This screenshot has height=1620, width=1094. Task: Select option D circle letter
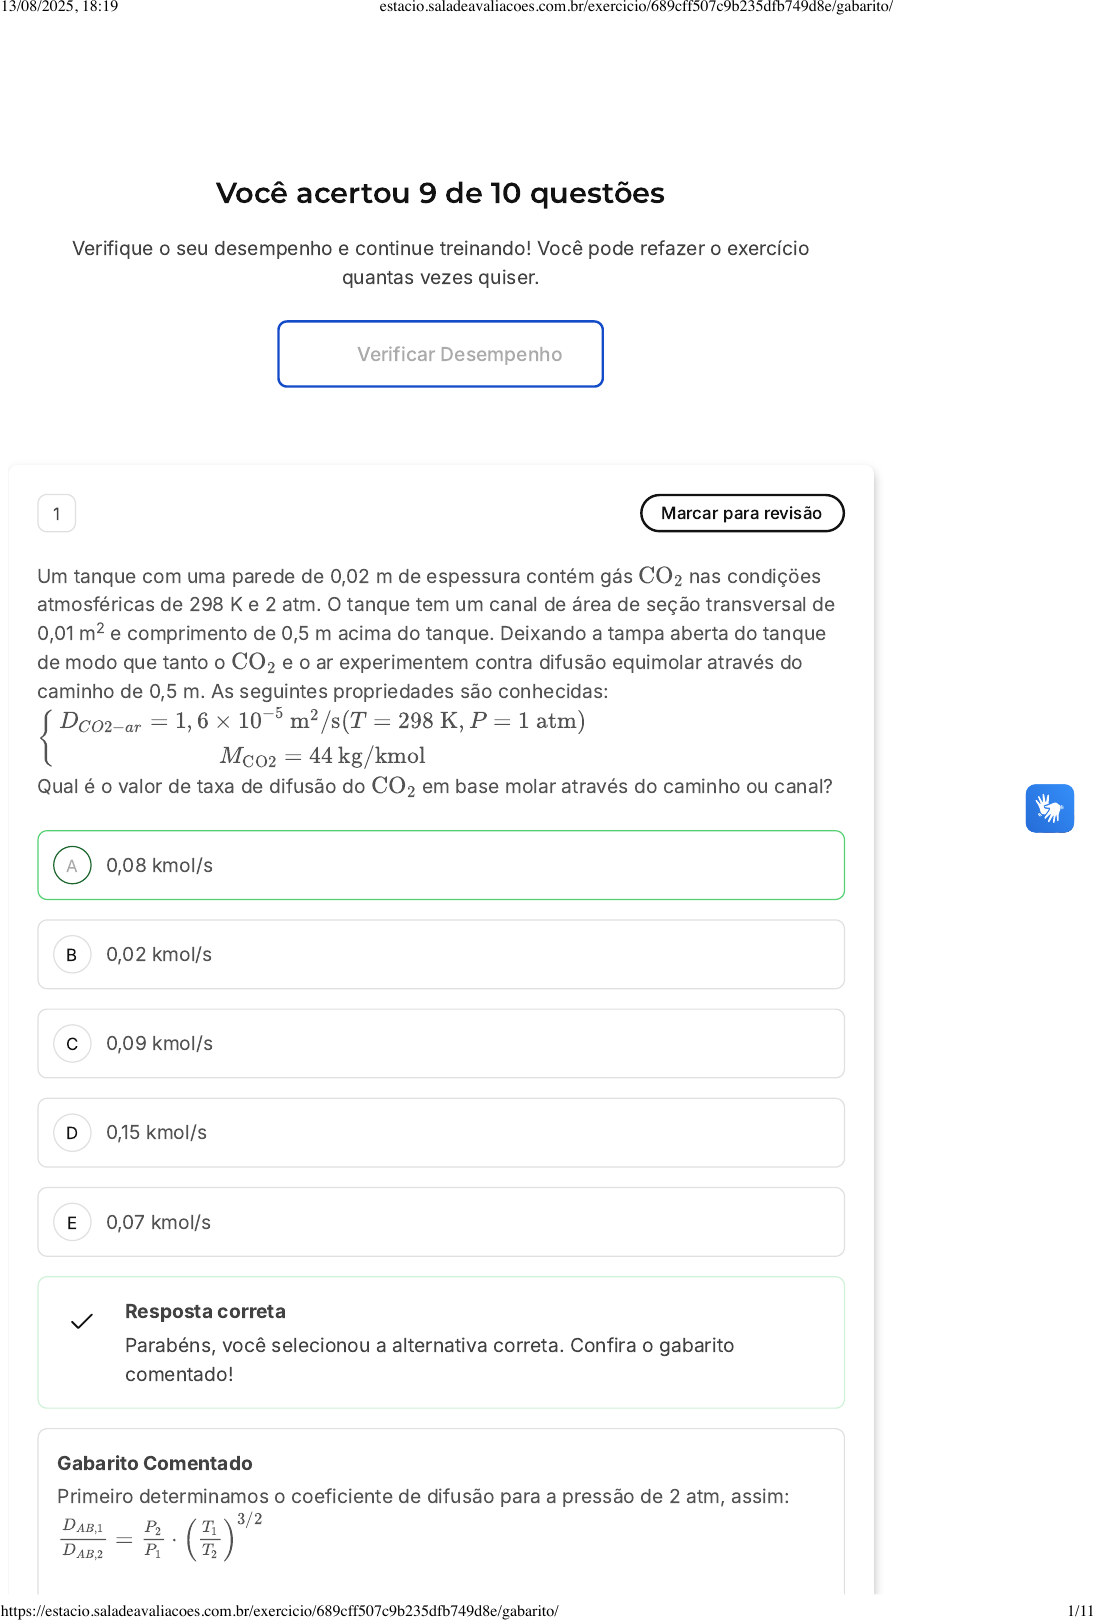72,1133
